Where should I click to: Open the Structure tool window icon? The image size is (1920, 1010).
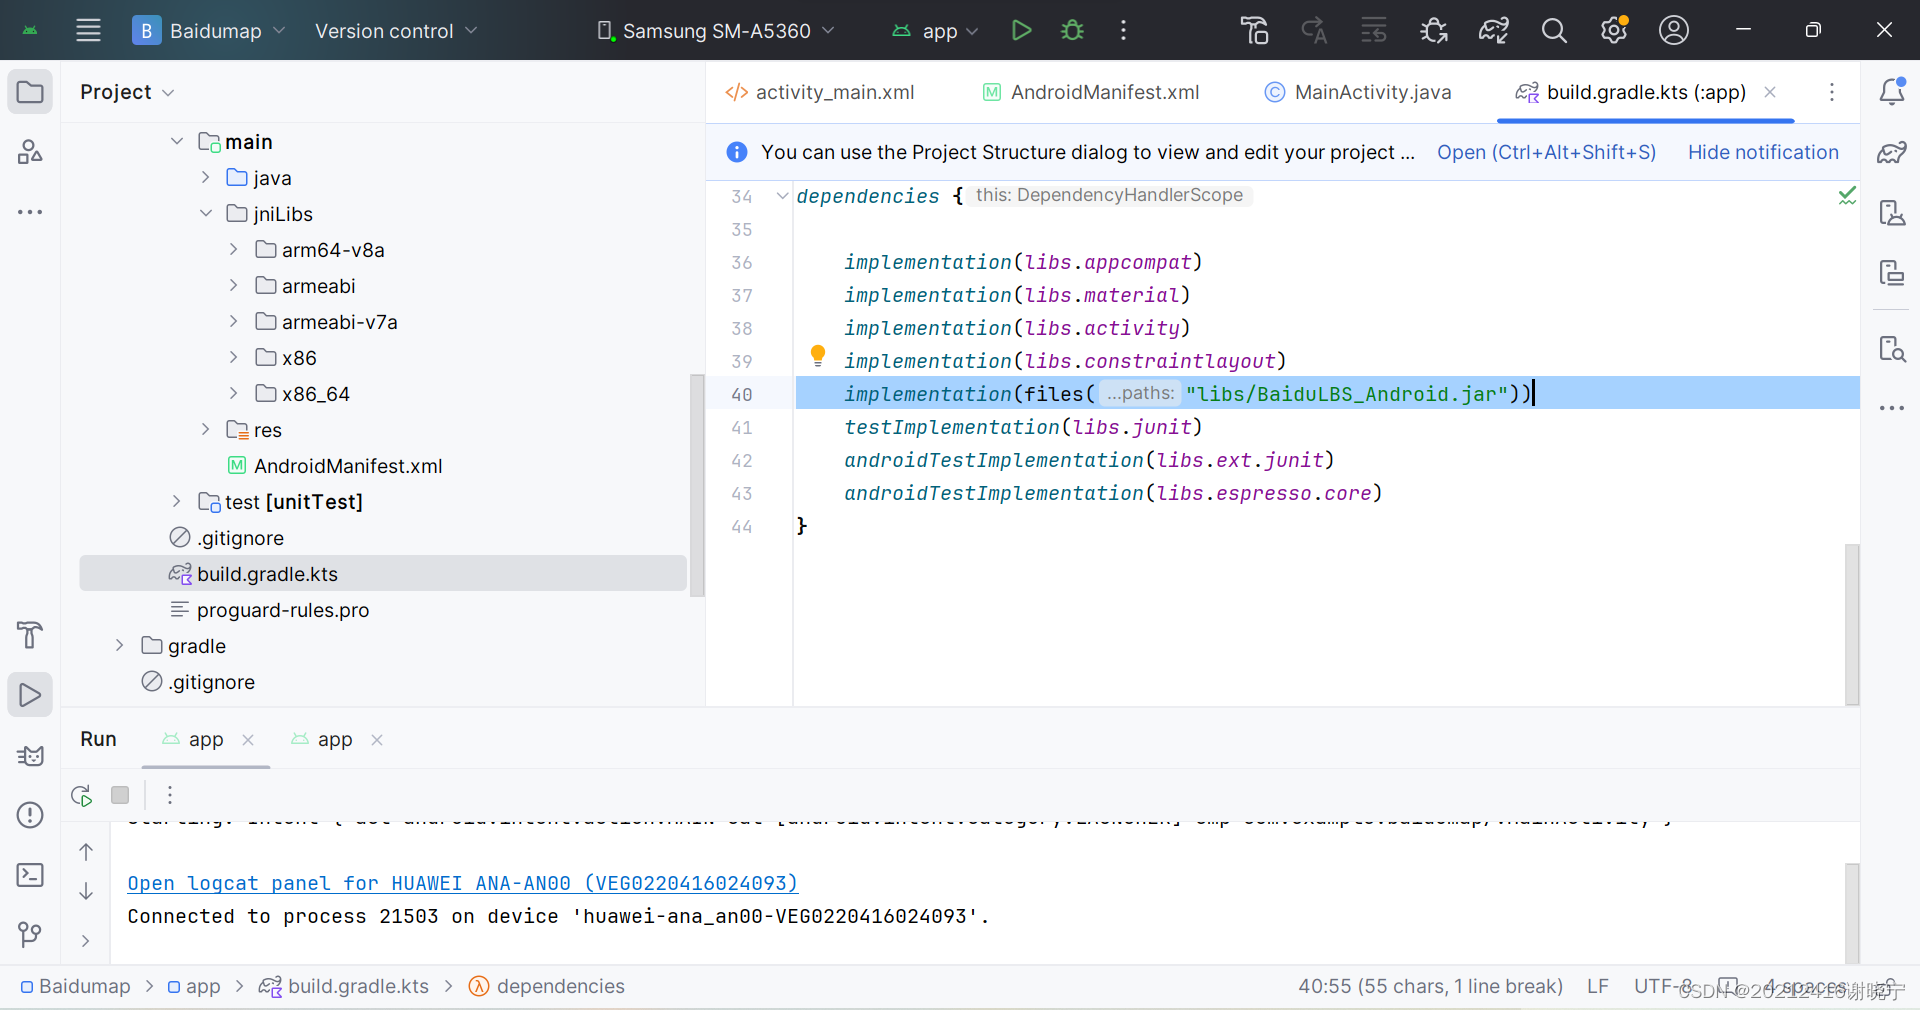[x=30, y=152]
